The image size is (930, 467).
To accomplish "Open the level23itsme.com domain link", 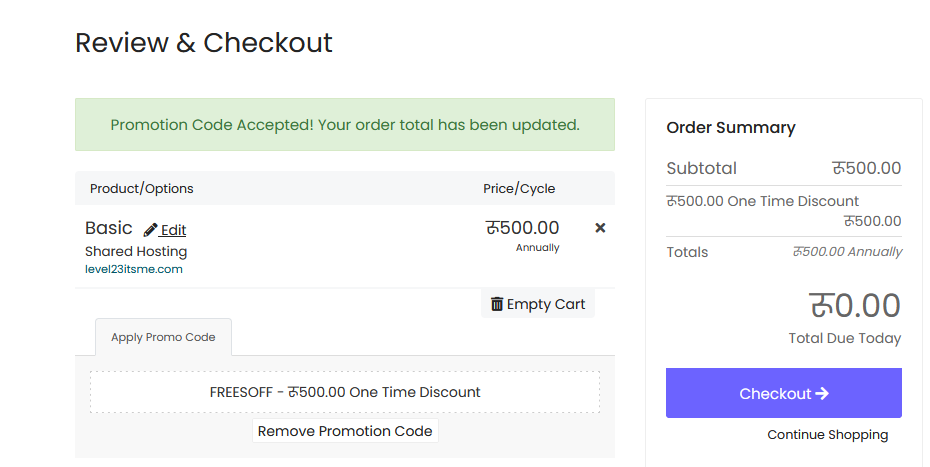I will click(133, 269).
